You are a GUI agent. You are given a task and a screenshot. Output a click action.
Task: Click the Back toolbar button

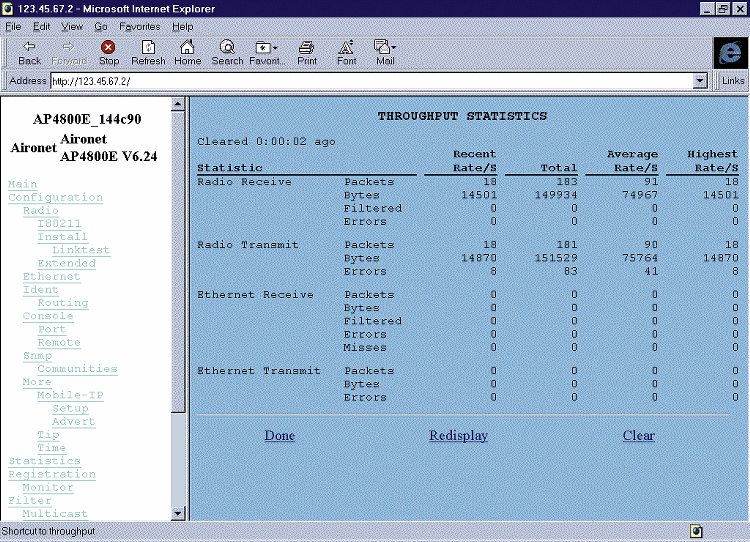click(29, 53)
